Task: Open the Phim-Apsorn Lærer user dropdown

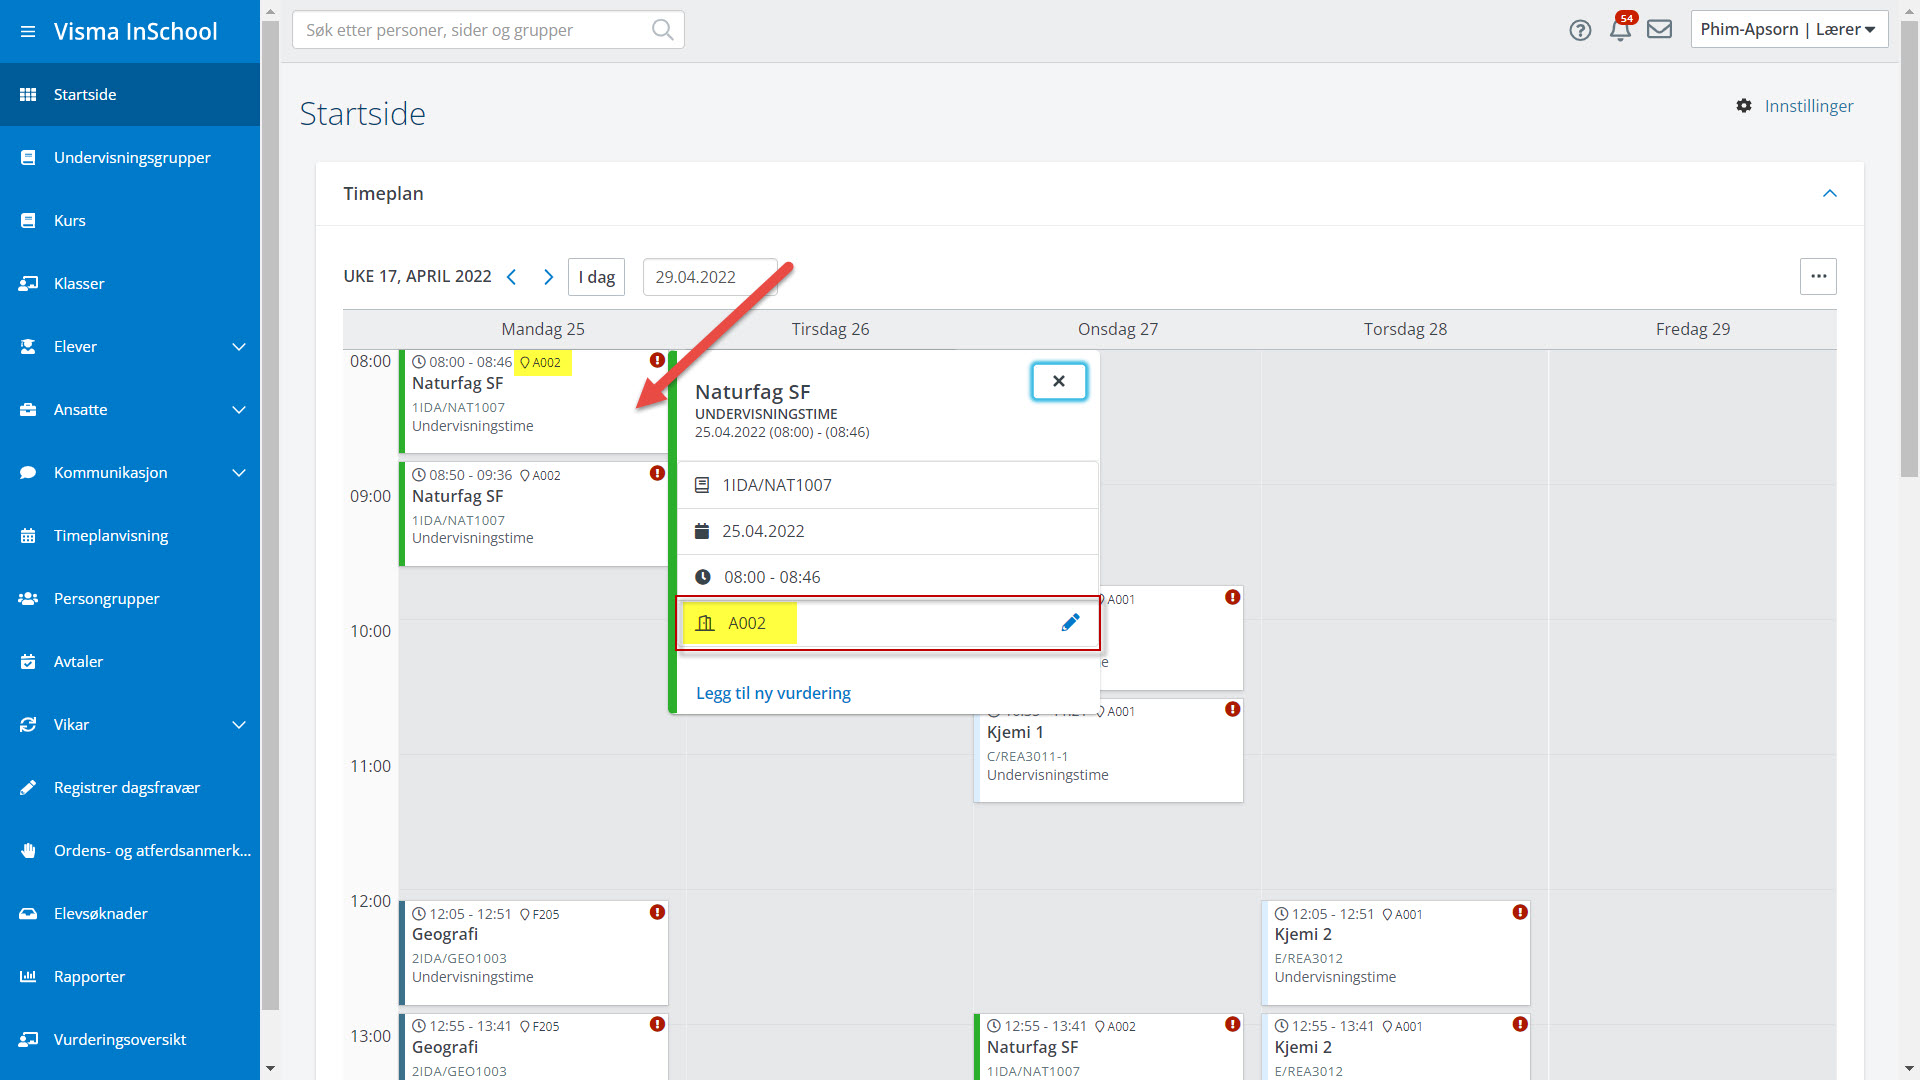Action: pyautogui.click(x=1788, y=30)
